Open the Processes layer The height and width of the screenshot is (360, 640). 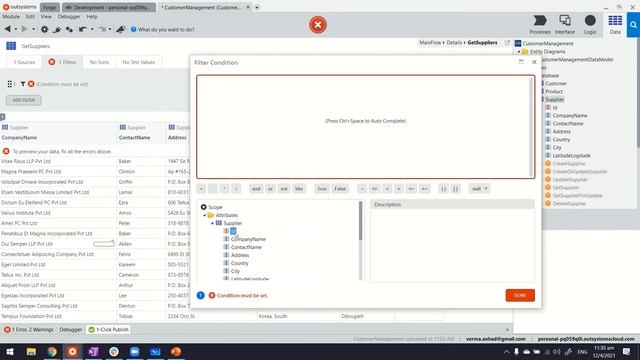(540, 24)
